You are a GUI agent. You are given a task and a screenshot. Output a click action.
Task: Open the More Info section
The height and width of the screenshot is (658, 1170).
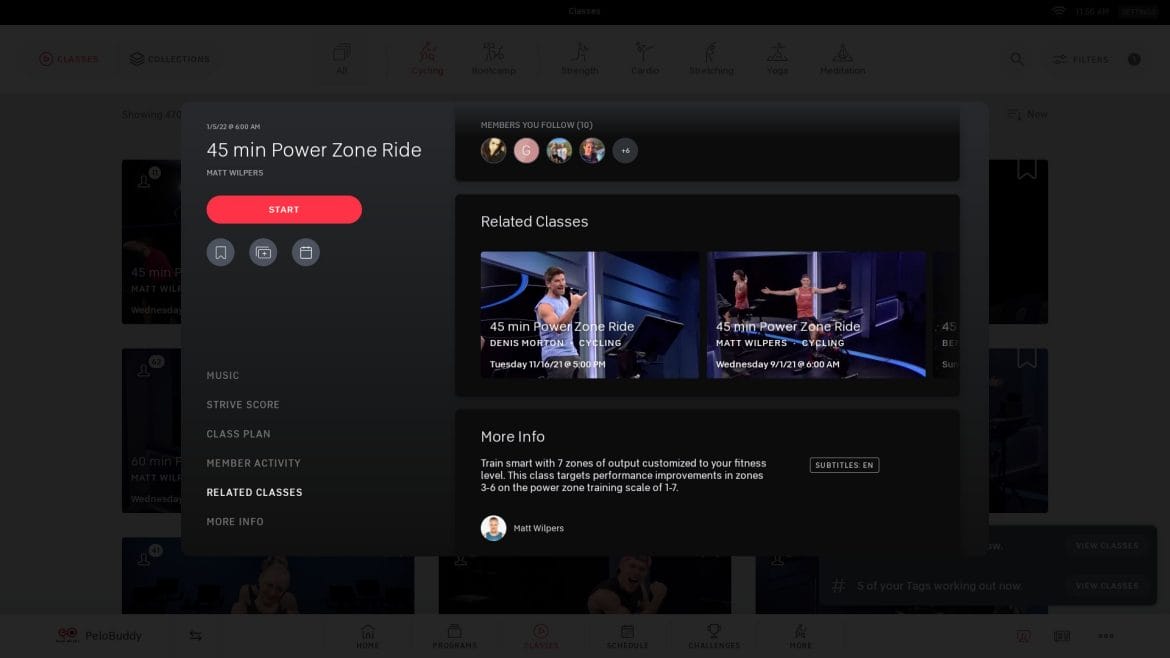[x=235, y=521]
